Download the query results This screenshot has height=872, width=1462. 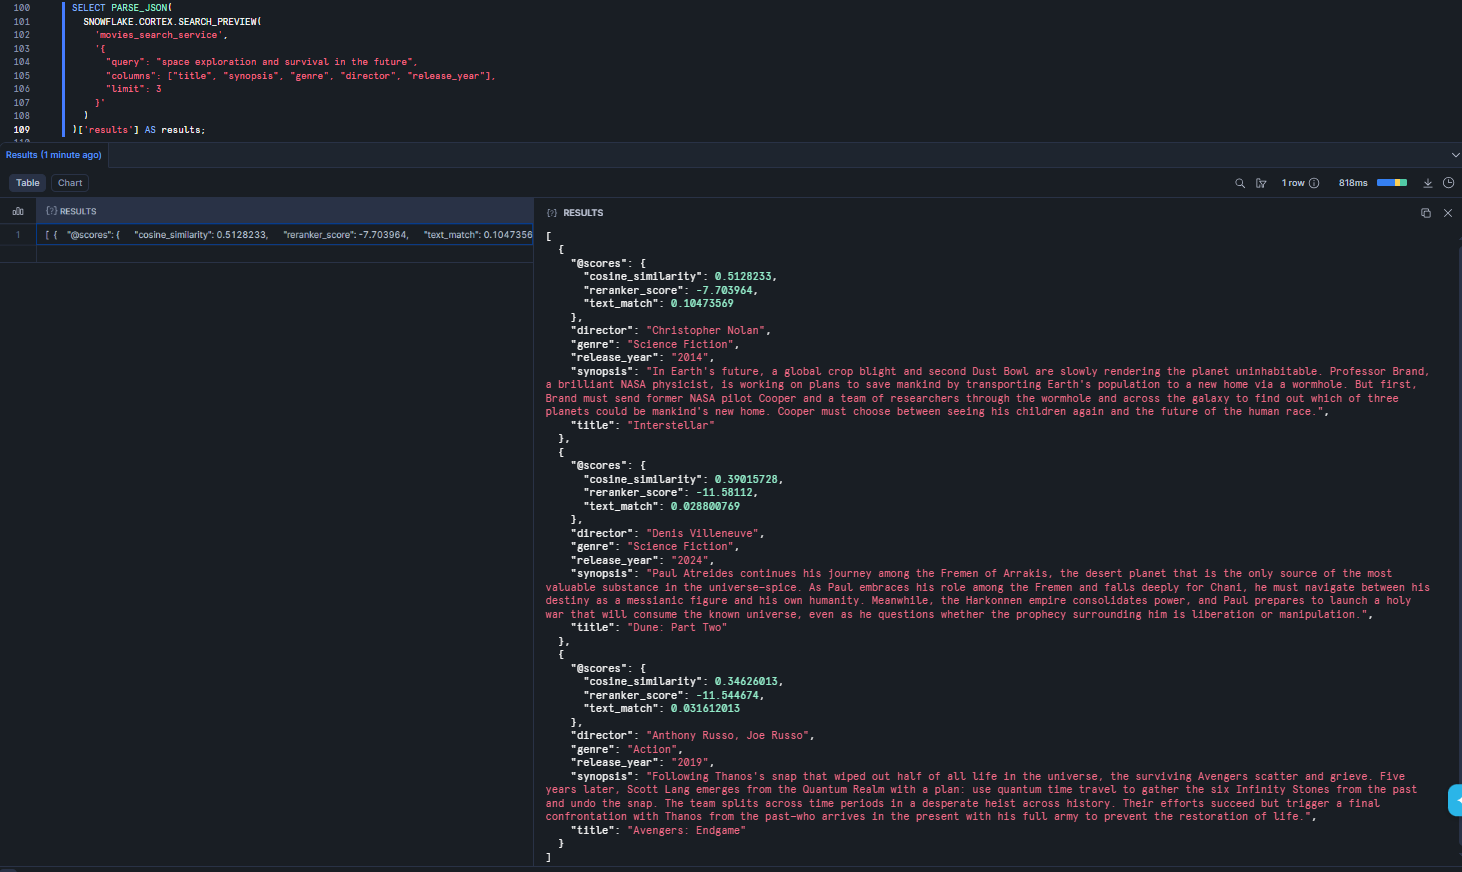pyautogui.click(x=1428, y=183)
